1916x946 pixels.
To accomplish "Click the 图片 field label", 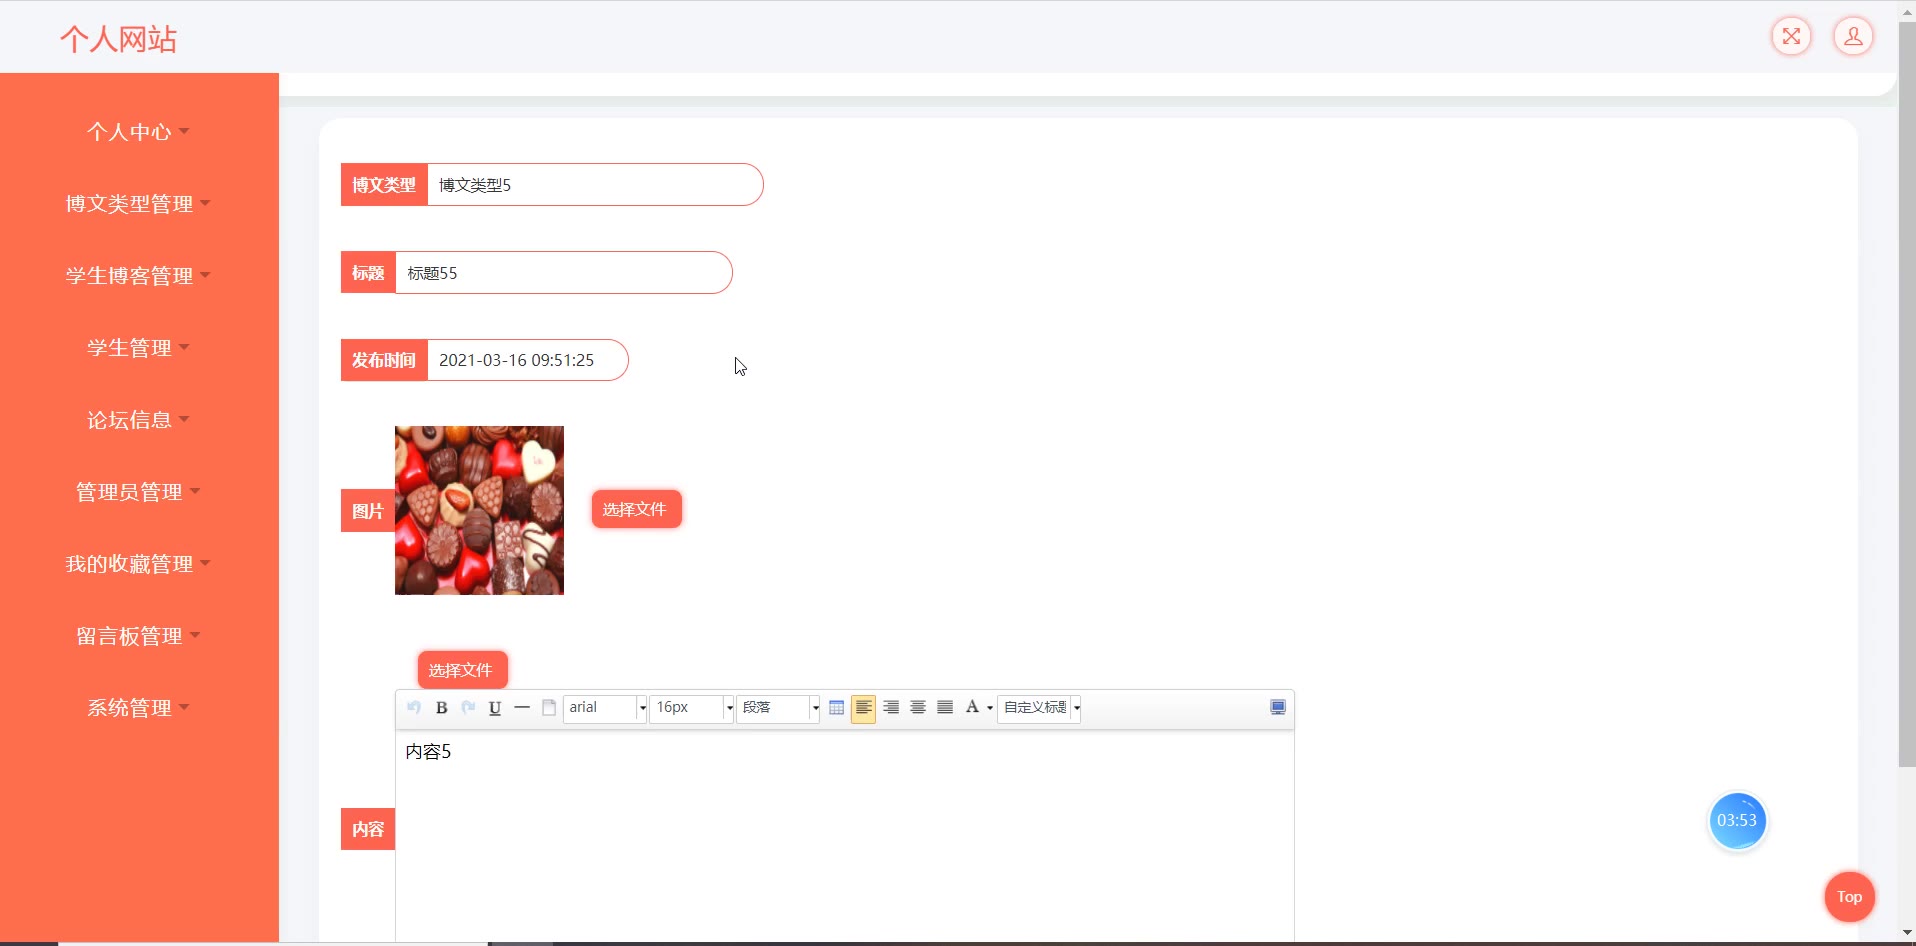I will point(368,511).
